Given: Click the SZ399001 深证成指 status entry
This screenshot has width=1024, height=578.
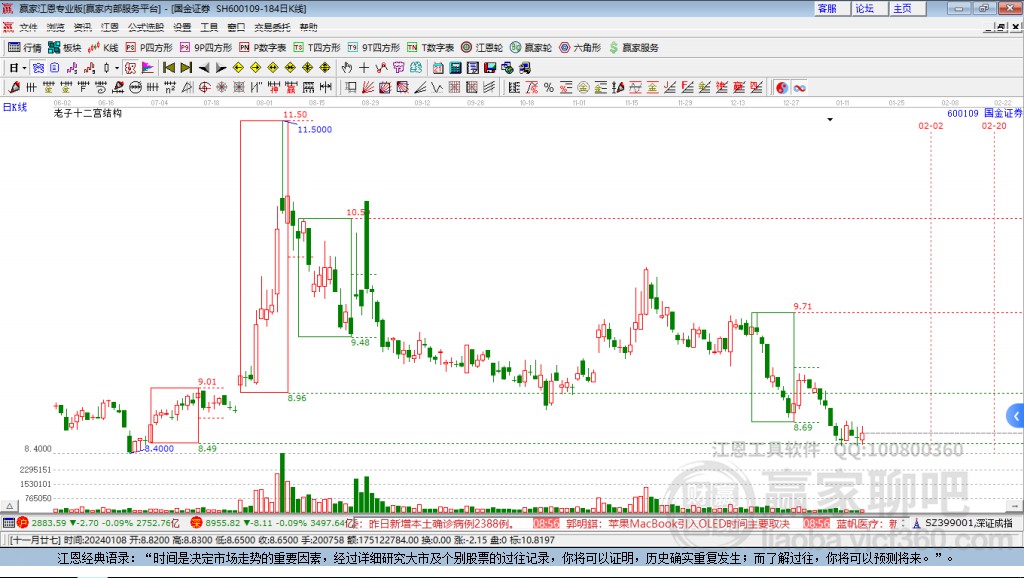Looking at the screenshot, I should tap(963, 523).
